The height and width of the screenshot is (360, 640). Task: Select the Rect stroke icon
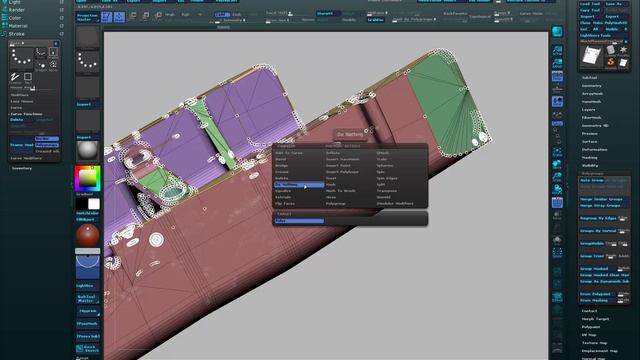click(x=28, y=77)
